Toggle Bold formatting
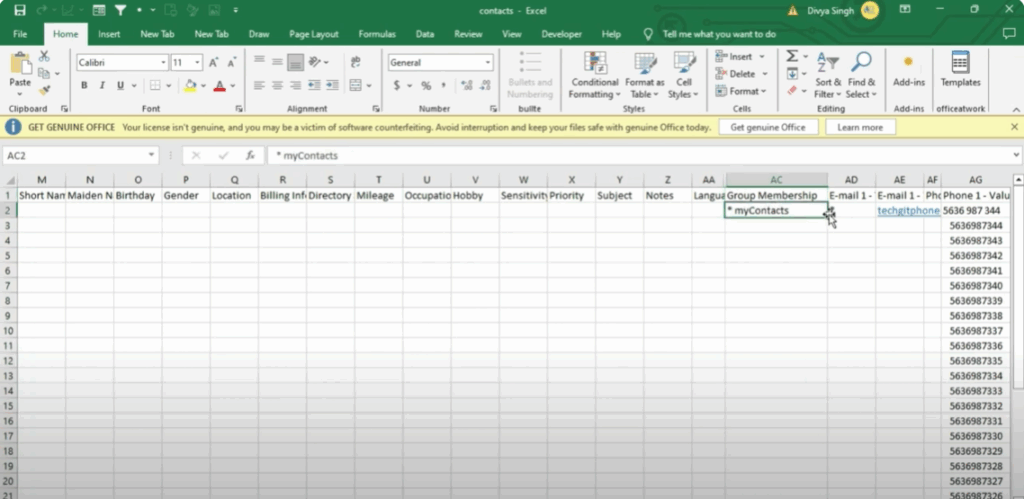 tap(84, 86)
